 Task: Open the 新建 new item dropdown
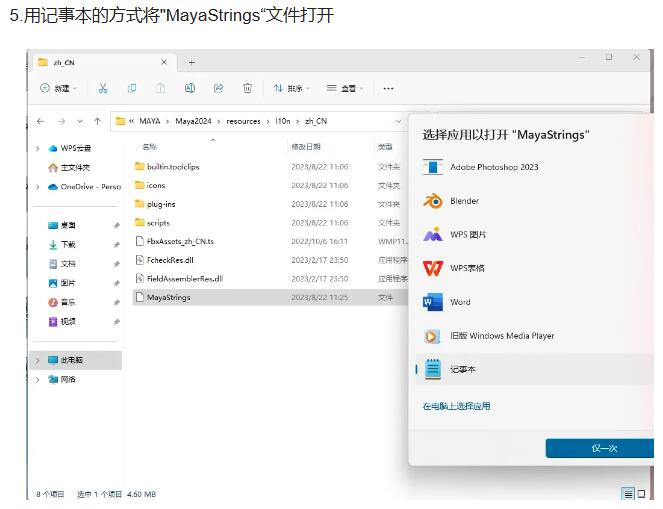click(x=59, y=88)
